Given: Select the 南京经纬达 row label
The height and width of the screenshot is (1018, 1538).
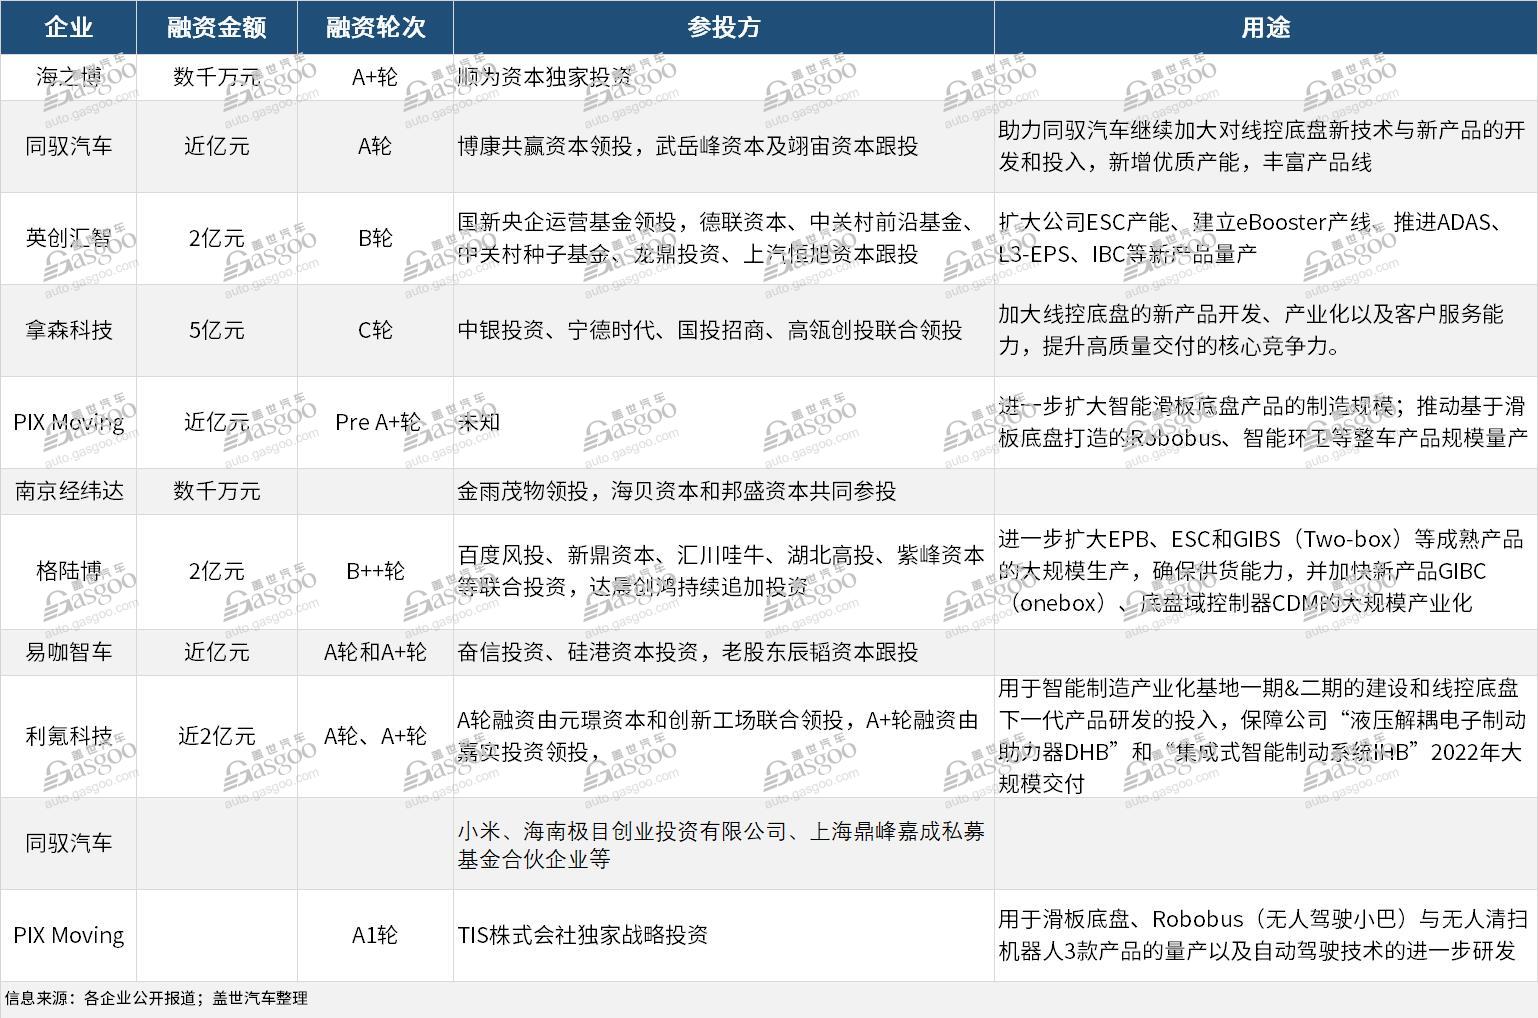Looking at the screenshot, I should (x=68, y=491).
